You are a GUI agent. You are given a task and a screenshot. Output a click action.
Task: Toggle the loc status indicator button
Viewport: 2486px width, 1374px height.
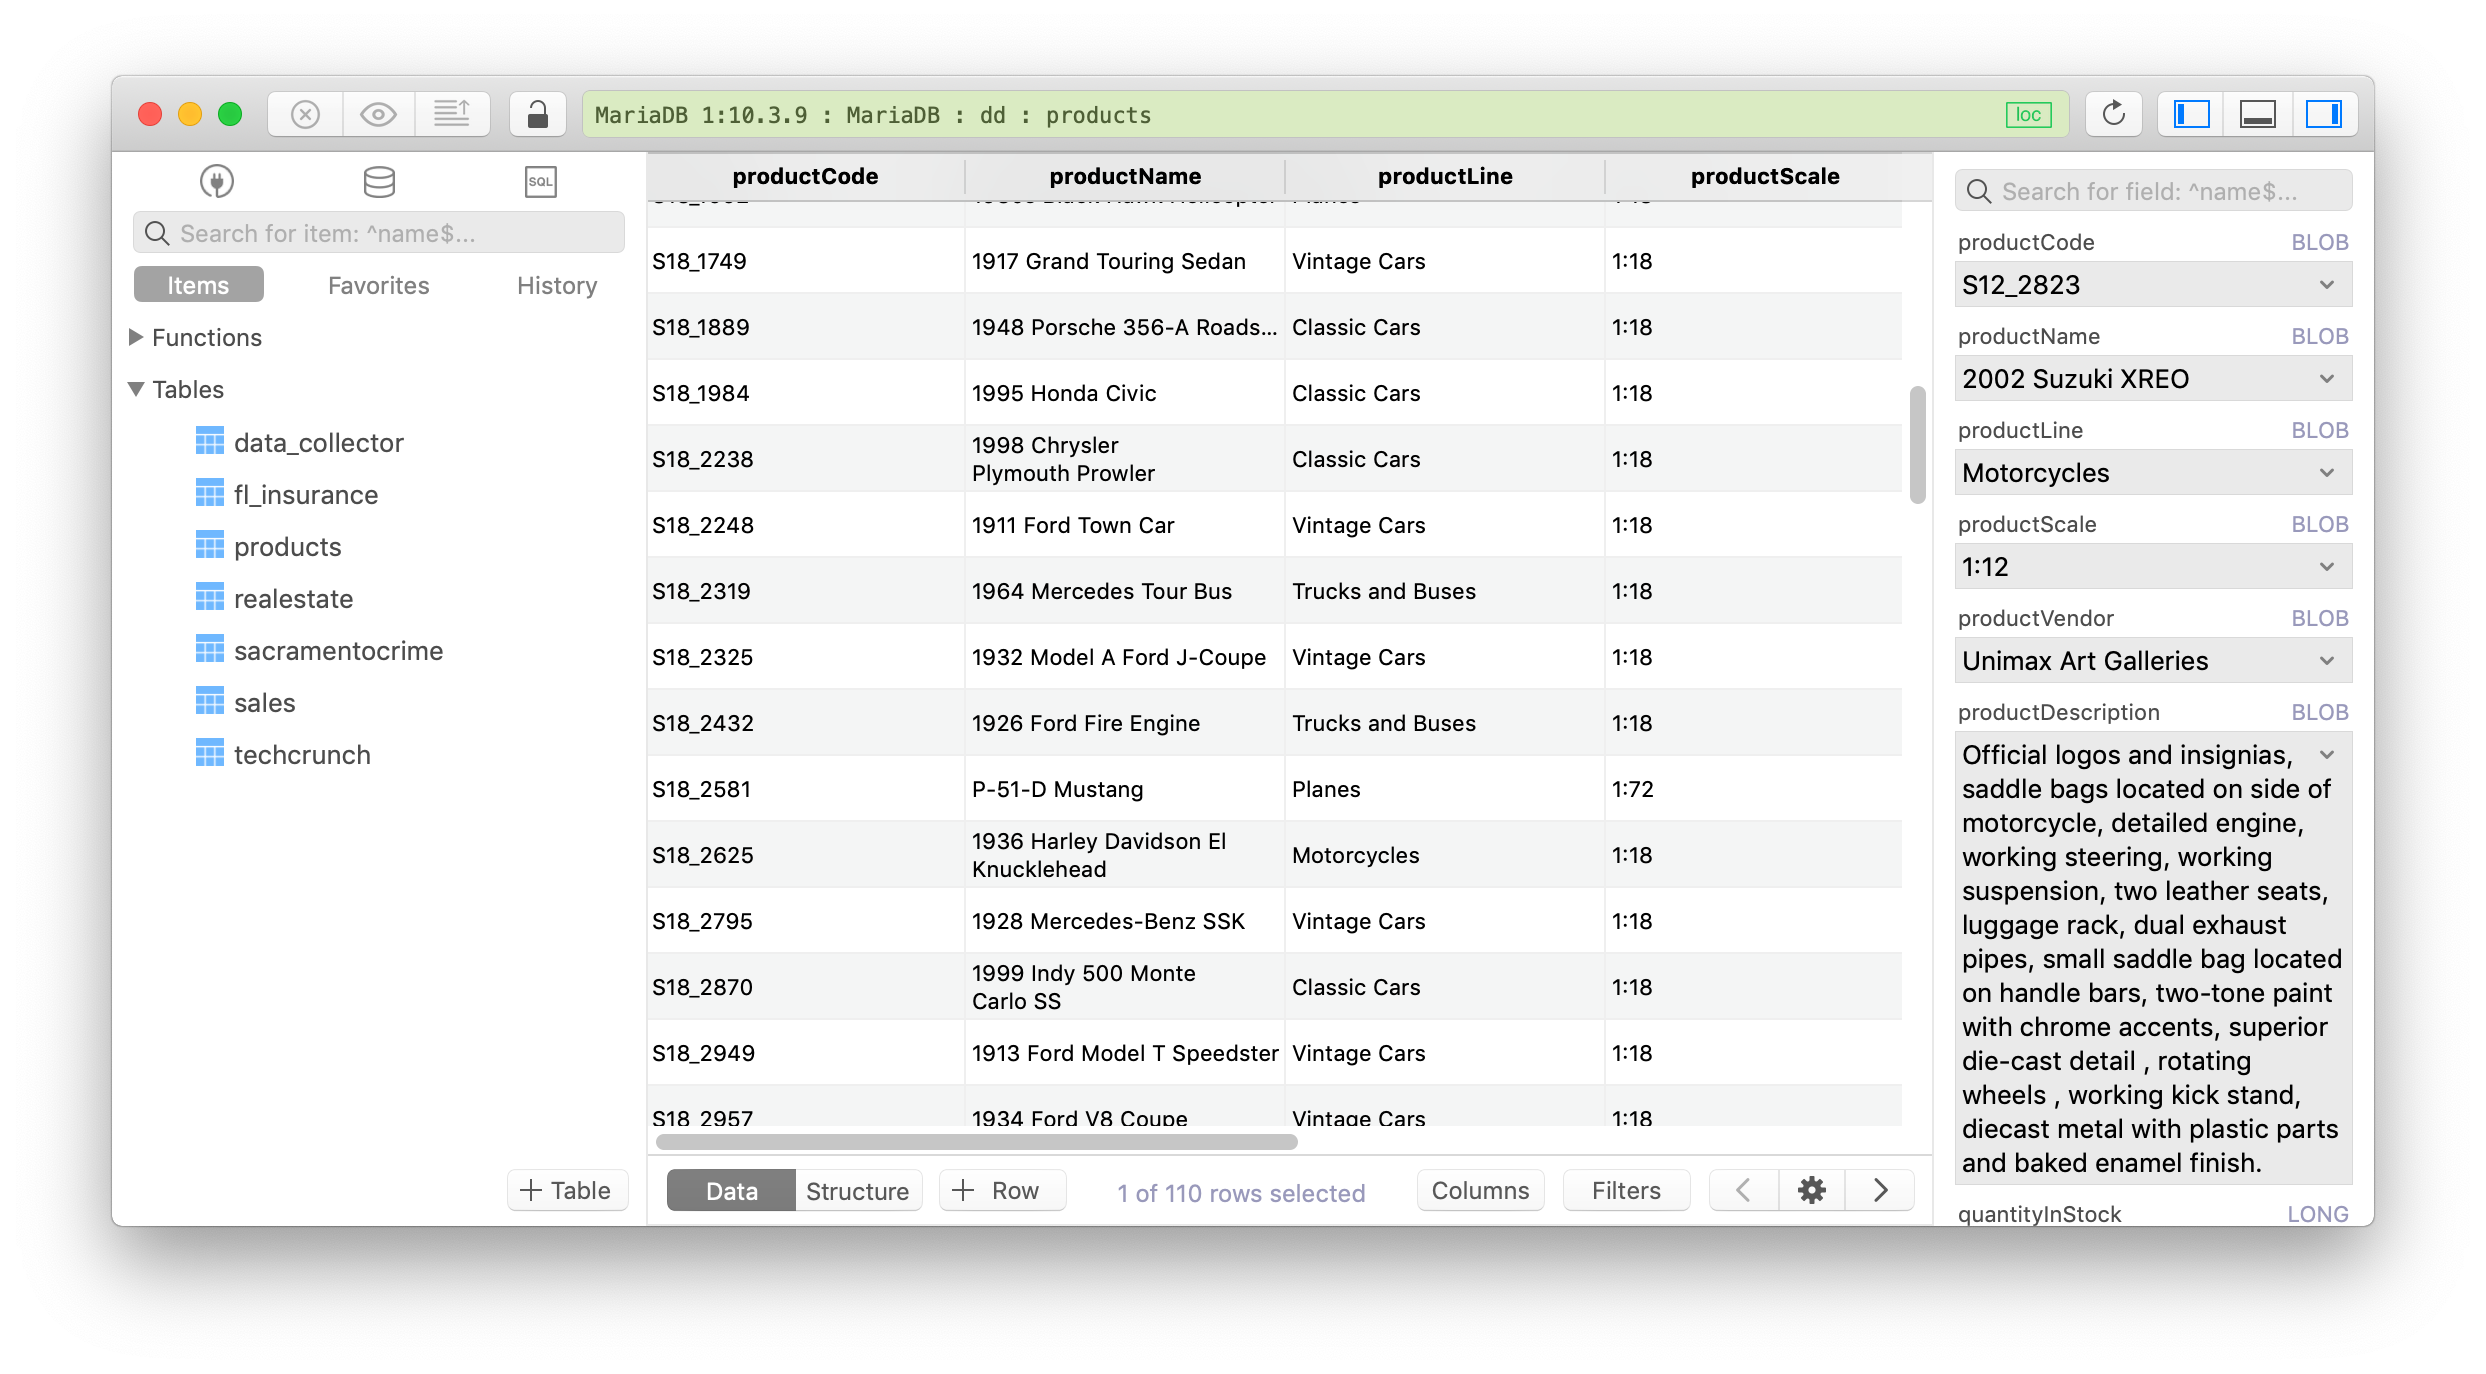2028,115
